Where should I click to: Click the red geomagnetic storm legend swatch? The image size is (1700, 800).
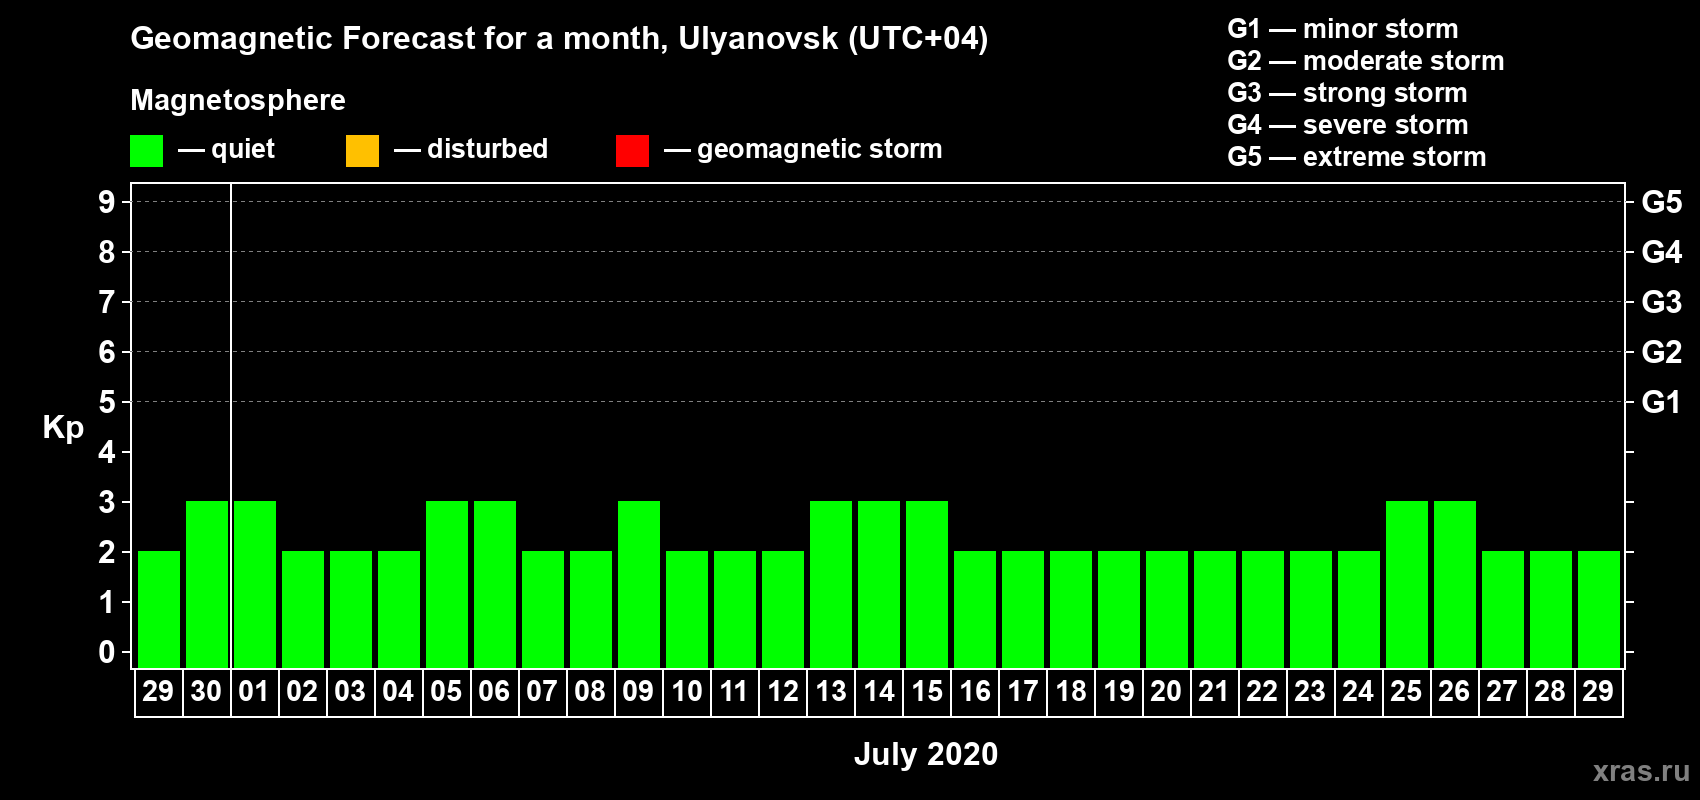632,151
